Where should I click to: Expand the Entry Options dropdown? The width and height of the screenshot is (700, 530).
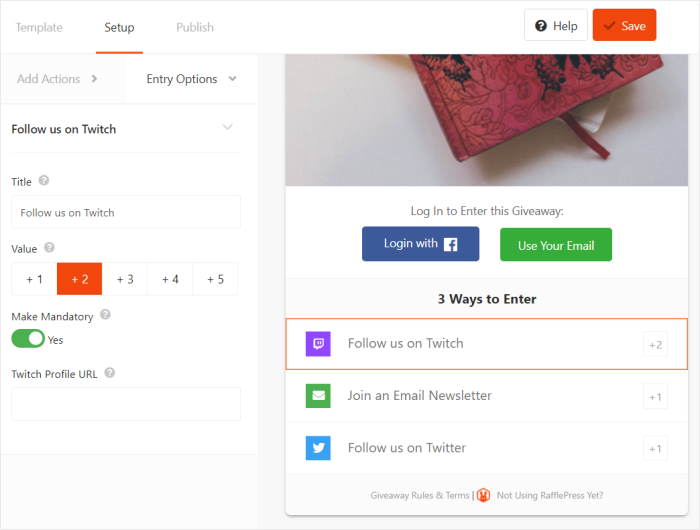click(x=191, y=79)
